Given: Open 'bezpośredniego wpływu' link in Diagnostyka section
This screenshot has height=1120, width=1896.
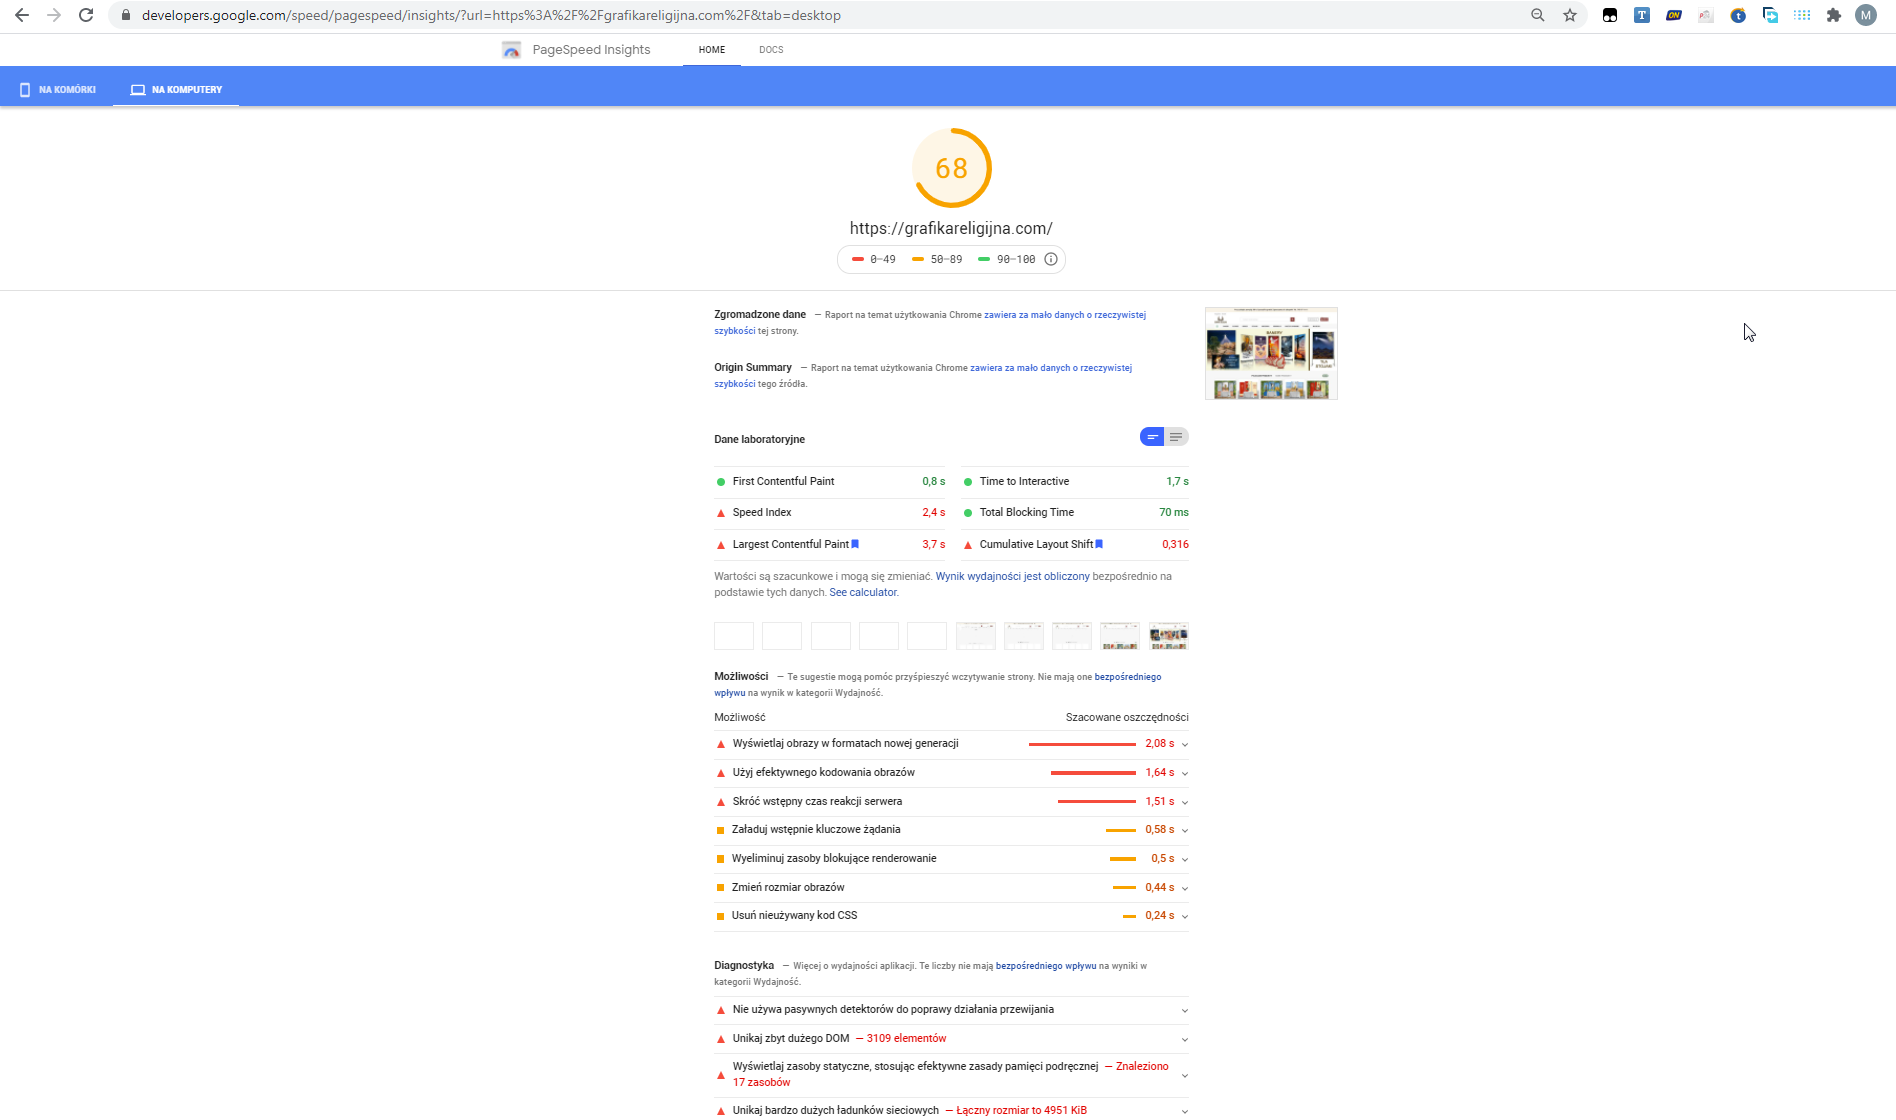Looking at the screenshot, I should pyautogui.click(x=1046, y=966).
